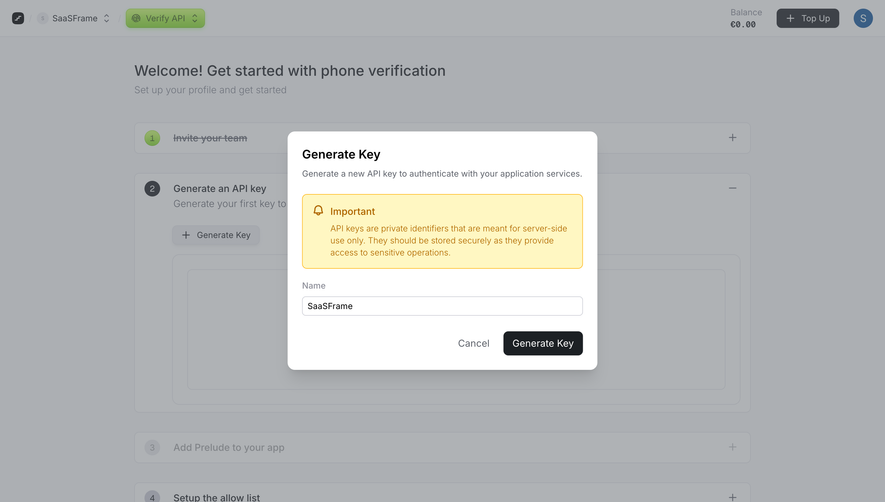Click the Top Up button
The height and width of the screenshot is (502, 885).
[808, 18]
